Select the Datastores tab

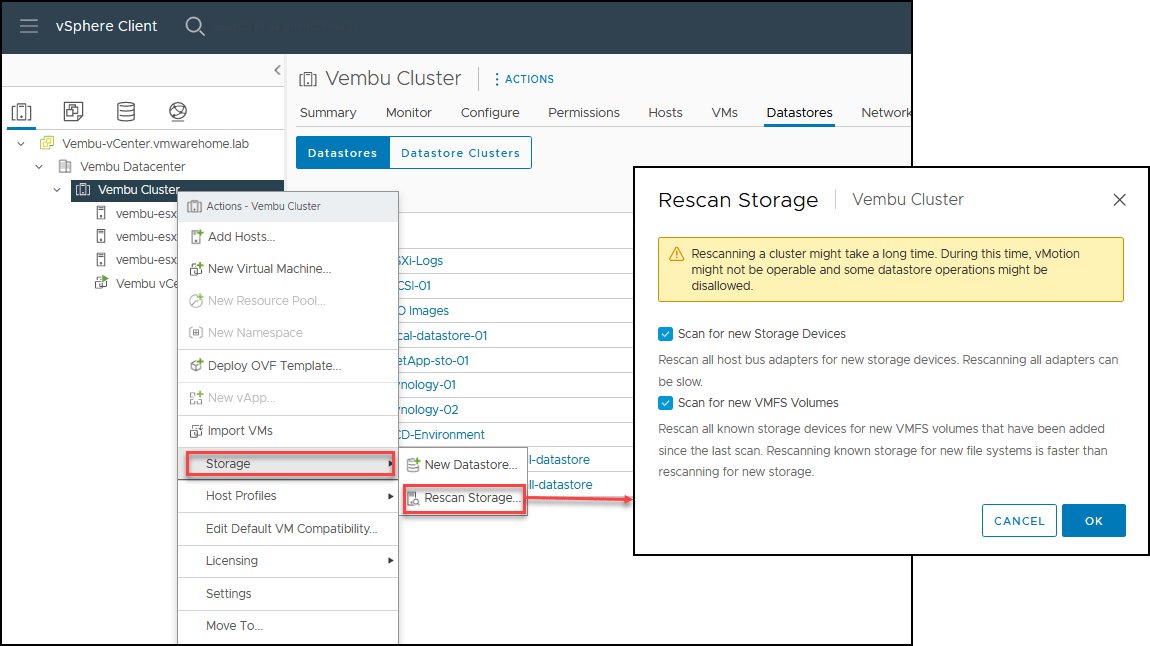click(x=799, y=113)
